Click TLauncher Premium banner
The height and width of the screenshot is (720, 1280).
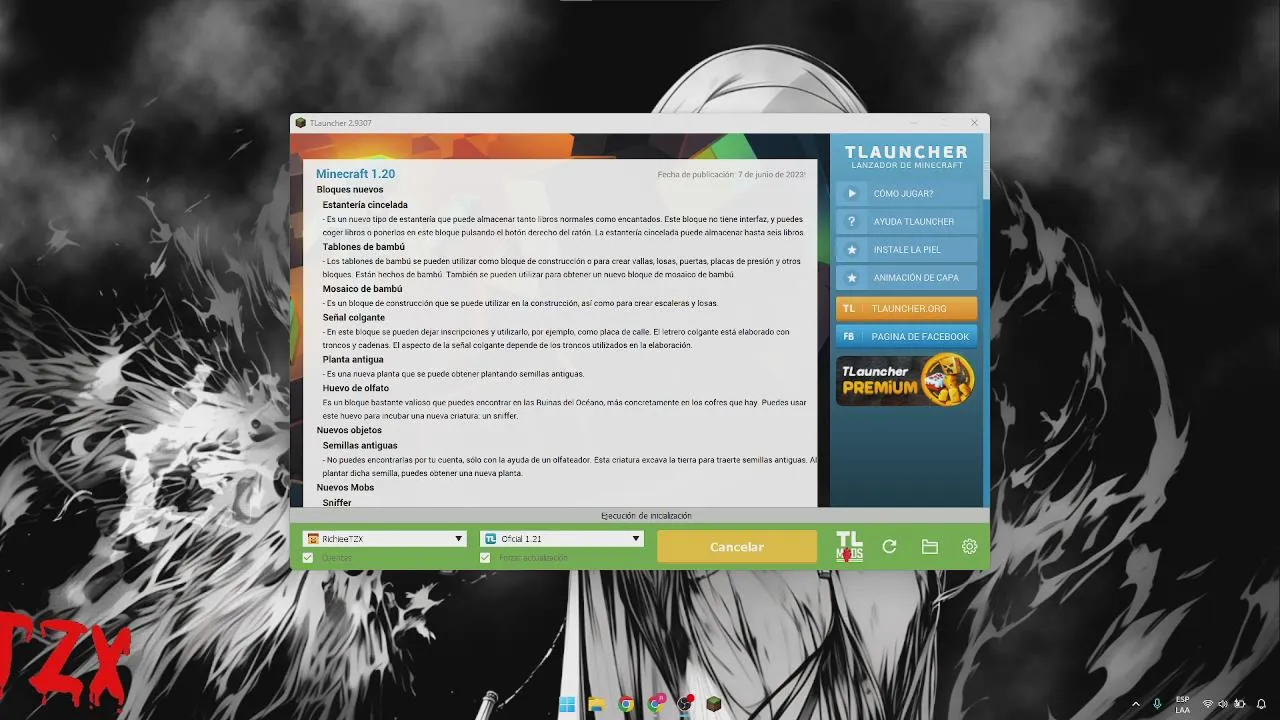pos(905,380)
